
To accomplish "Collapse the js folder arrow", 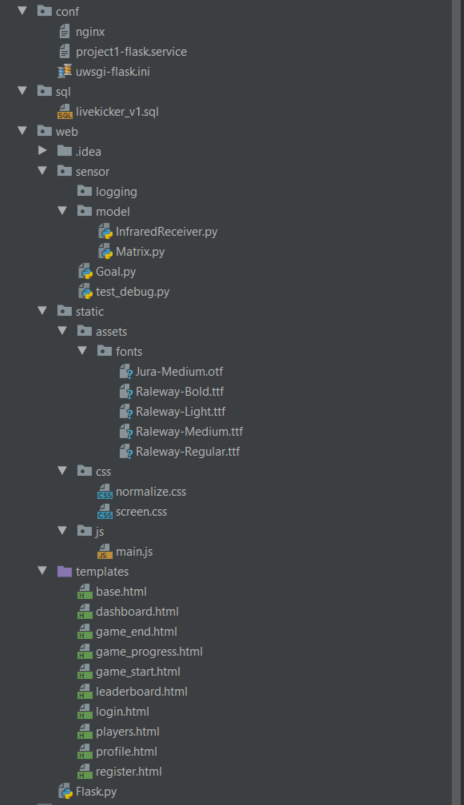I will (x=63, y=531).
